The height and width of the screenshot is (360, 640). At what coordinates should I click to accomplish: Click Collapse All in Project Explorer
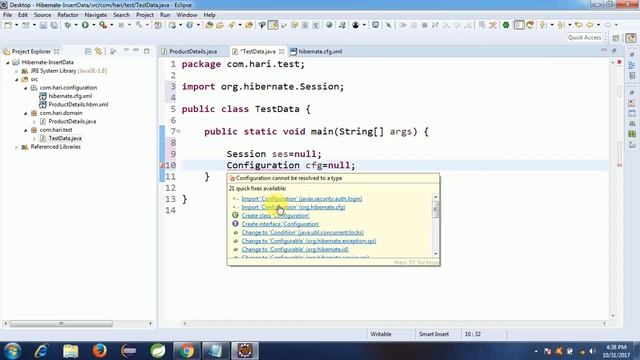[87, 51]
